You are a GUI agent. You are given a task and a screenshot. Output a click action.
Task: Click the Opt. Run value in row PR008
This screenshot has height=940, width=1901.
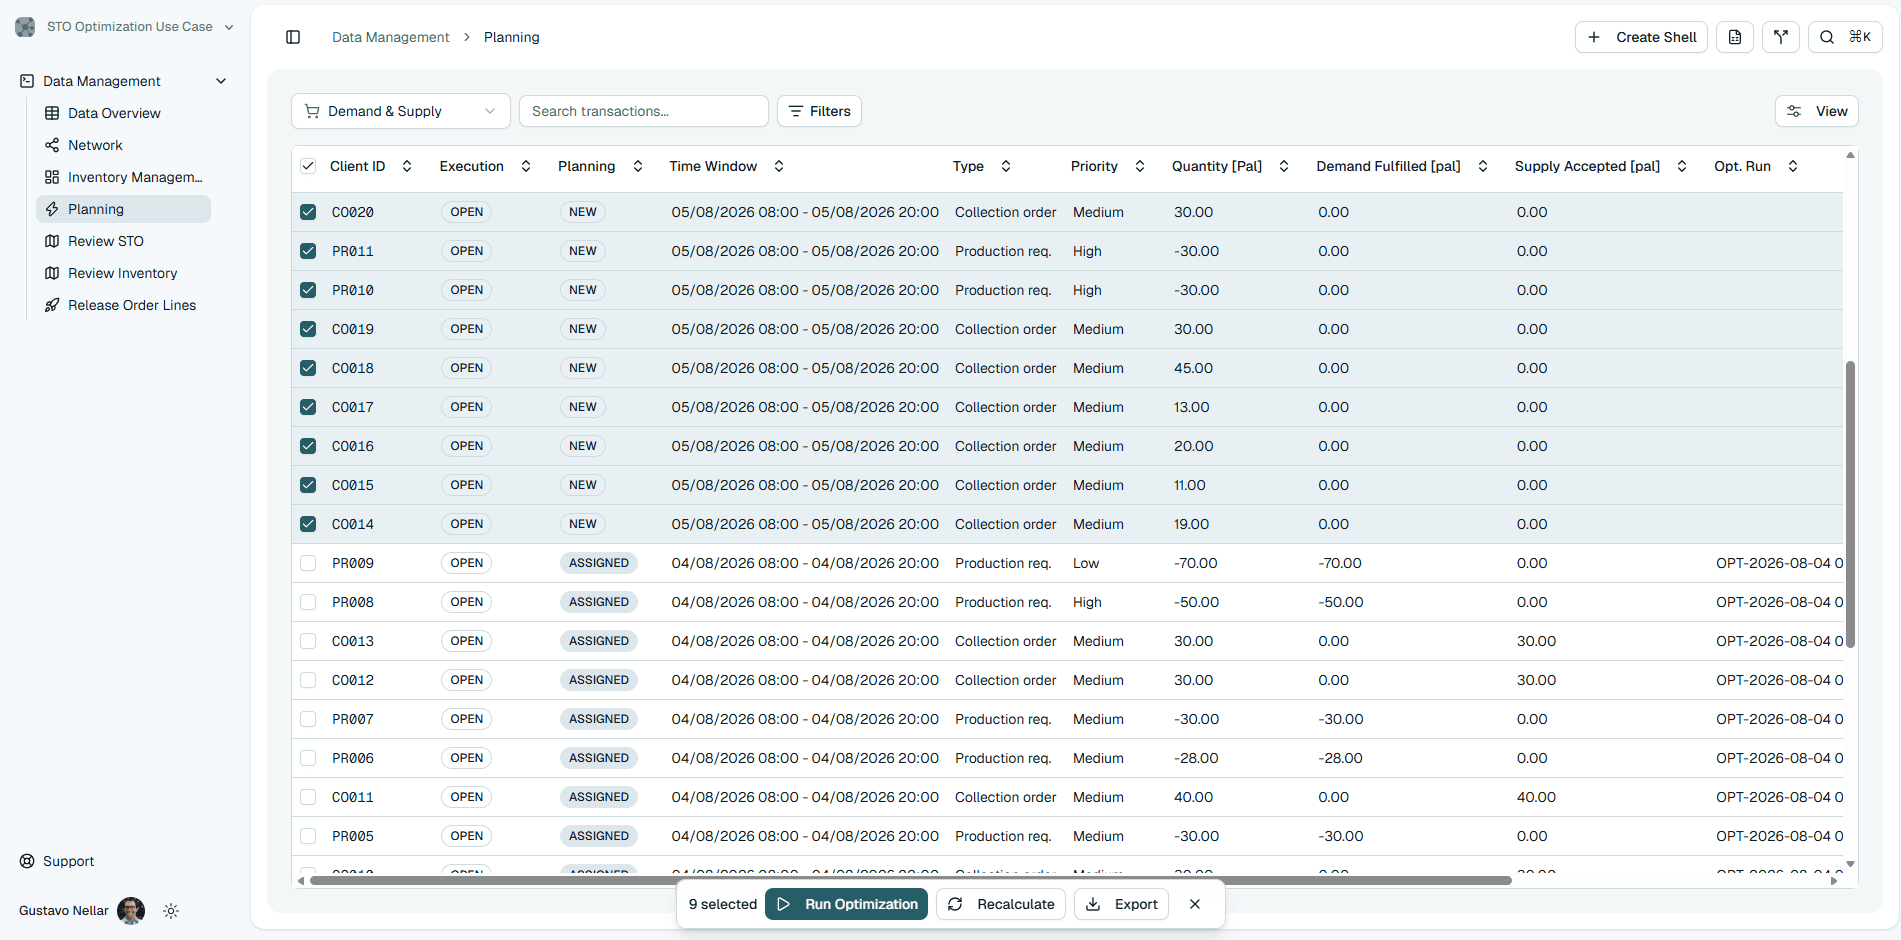click(x=1779, y=602)
